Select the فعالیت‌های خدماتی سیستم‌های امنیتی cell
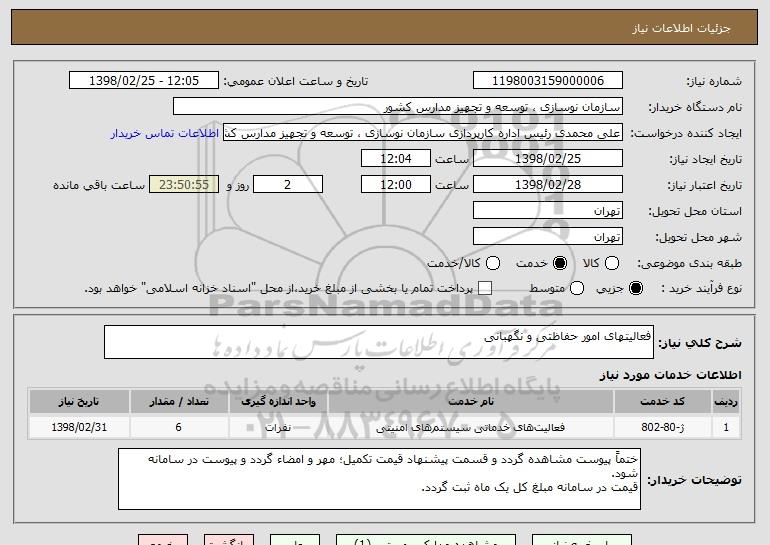Image resolution: width=770 pixels, height=545 pixels. pos(471,427)
